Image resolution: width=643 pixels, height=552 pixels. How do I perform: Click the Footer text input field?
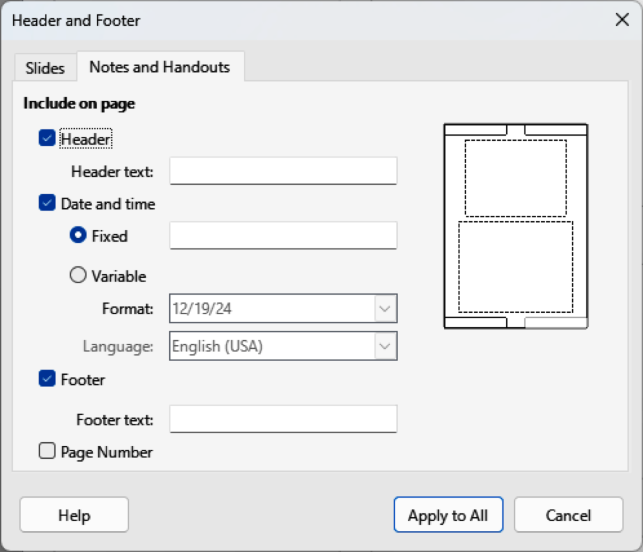point(283,419)
